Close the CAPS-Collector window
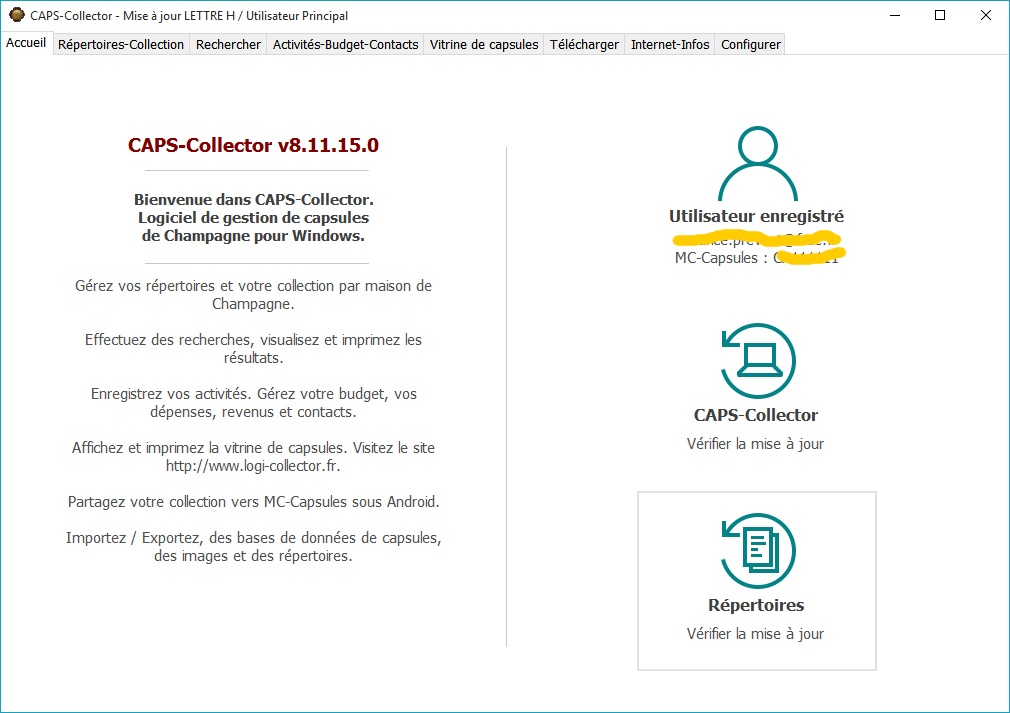This screenshot has height=713, width=1010. click(x=986, y=15)
